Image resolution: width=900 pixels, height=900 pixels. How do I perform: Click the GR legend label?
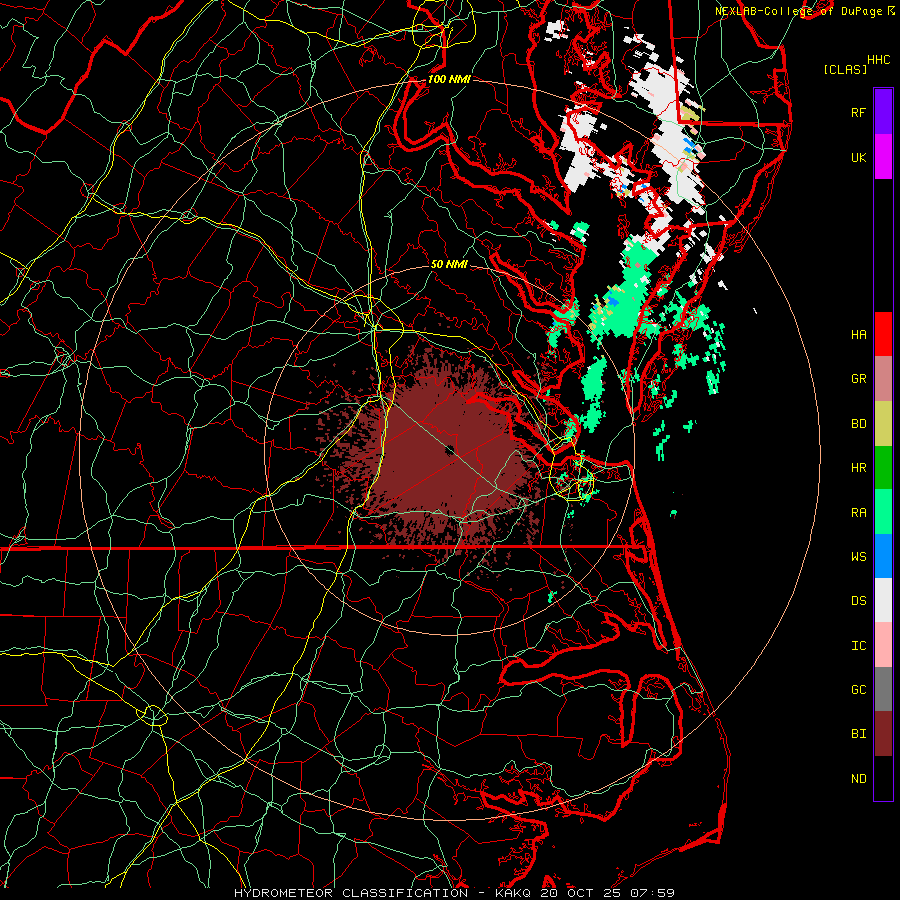tap(859, 379)
